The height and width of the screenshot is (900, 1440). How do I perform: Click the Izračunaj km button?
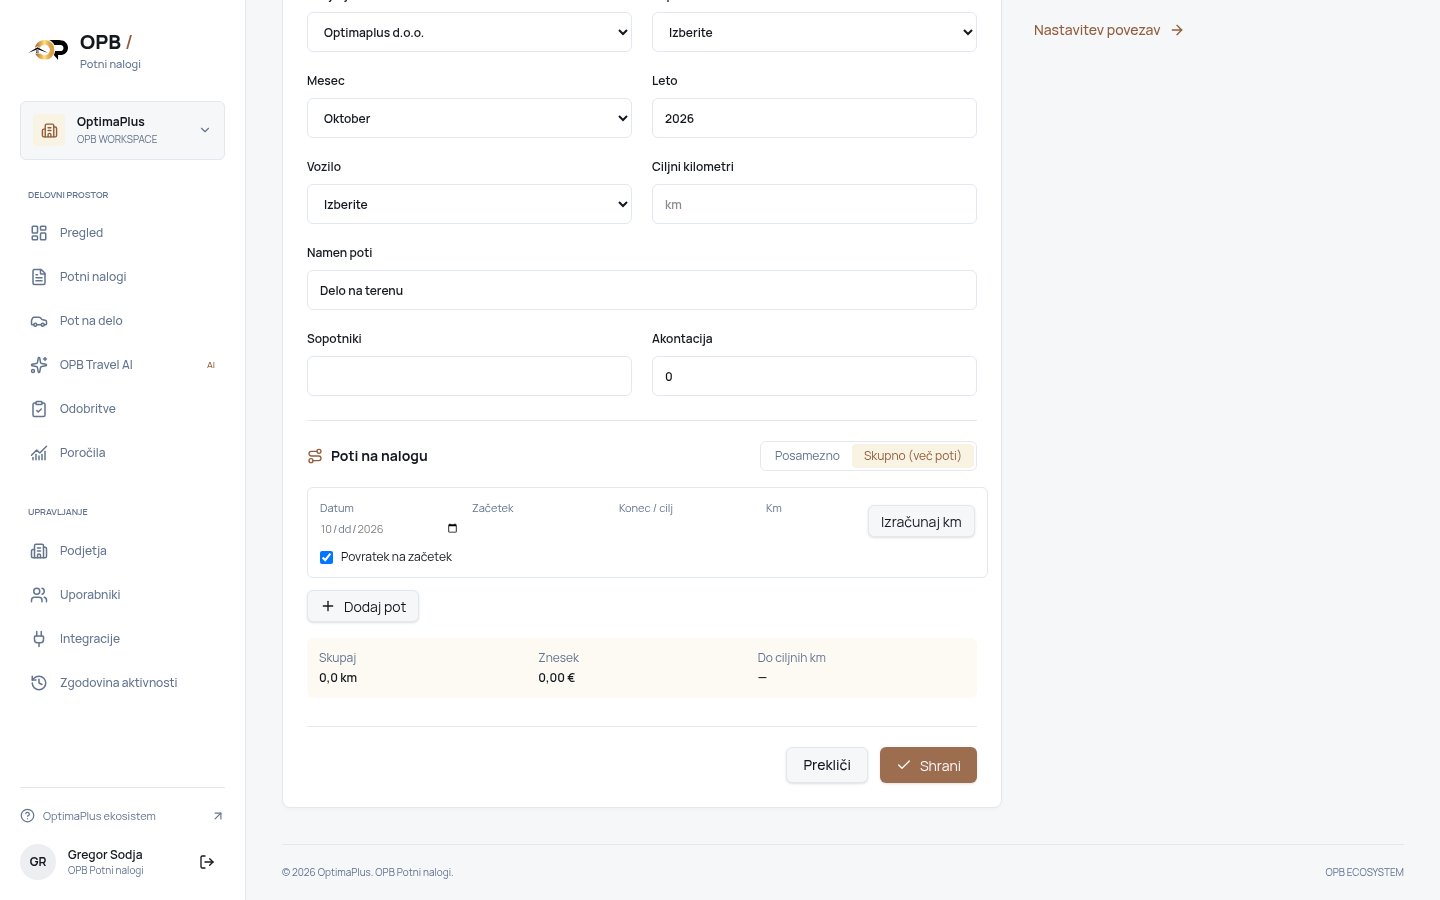[921, 522]
